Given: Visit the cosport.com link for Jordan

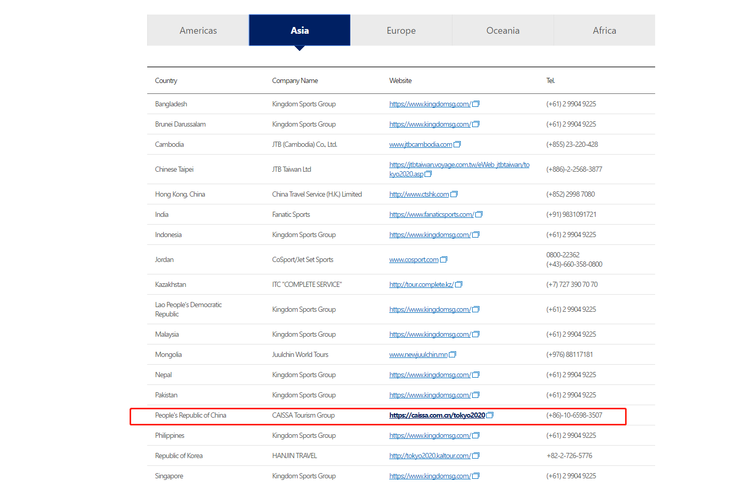Looking at the screenshot, I should 413,259.
